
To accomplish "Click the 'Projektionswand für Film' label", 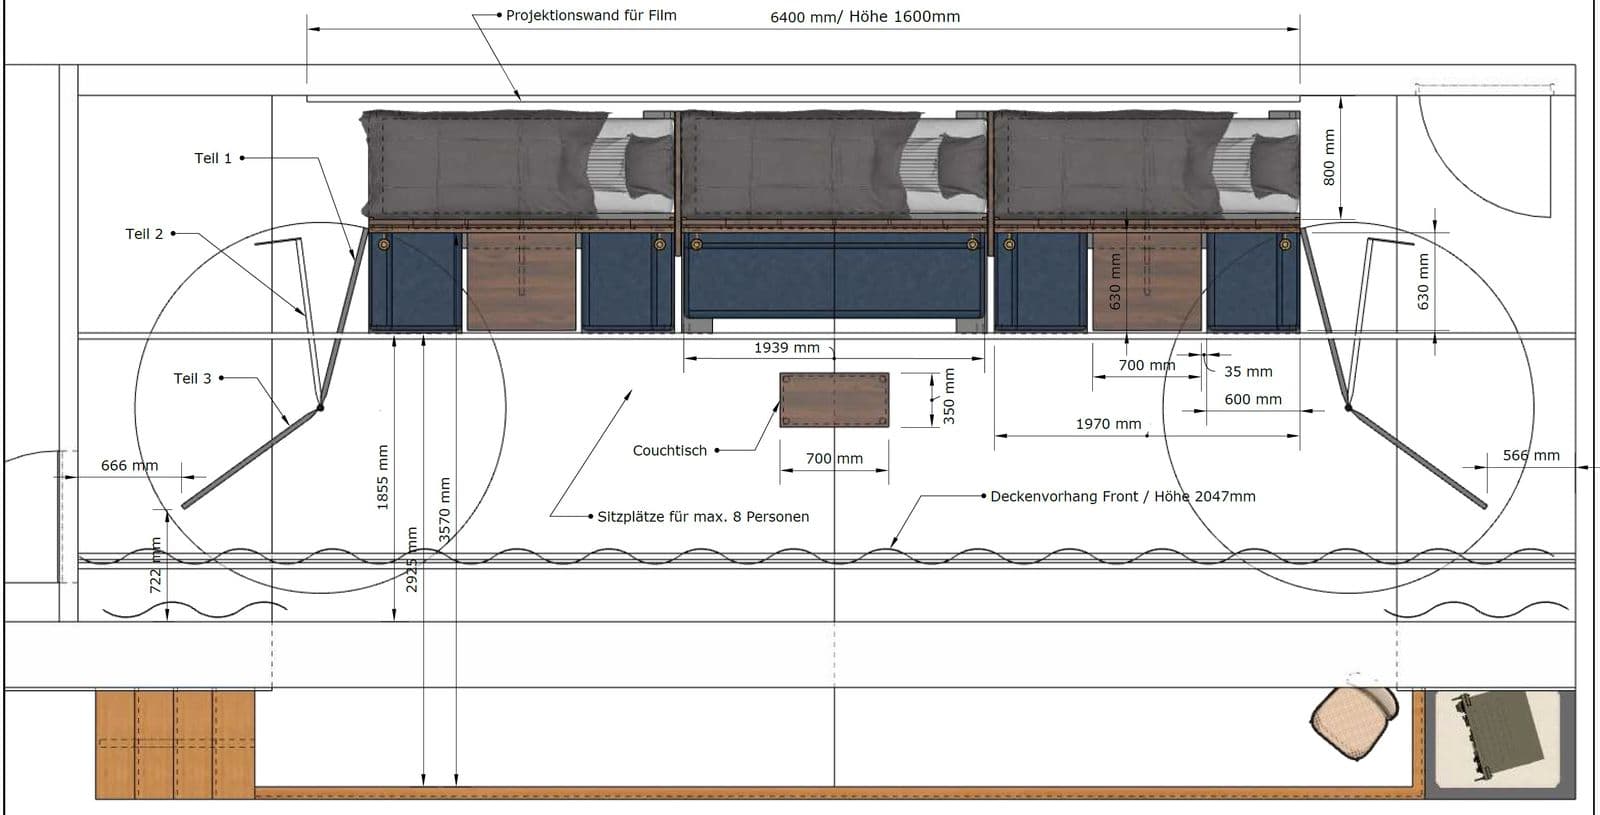I will point(591,15).
